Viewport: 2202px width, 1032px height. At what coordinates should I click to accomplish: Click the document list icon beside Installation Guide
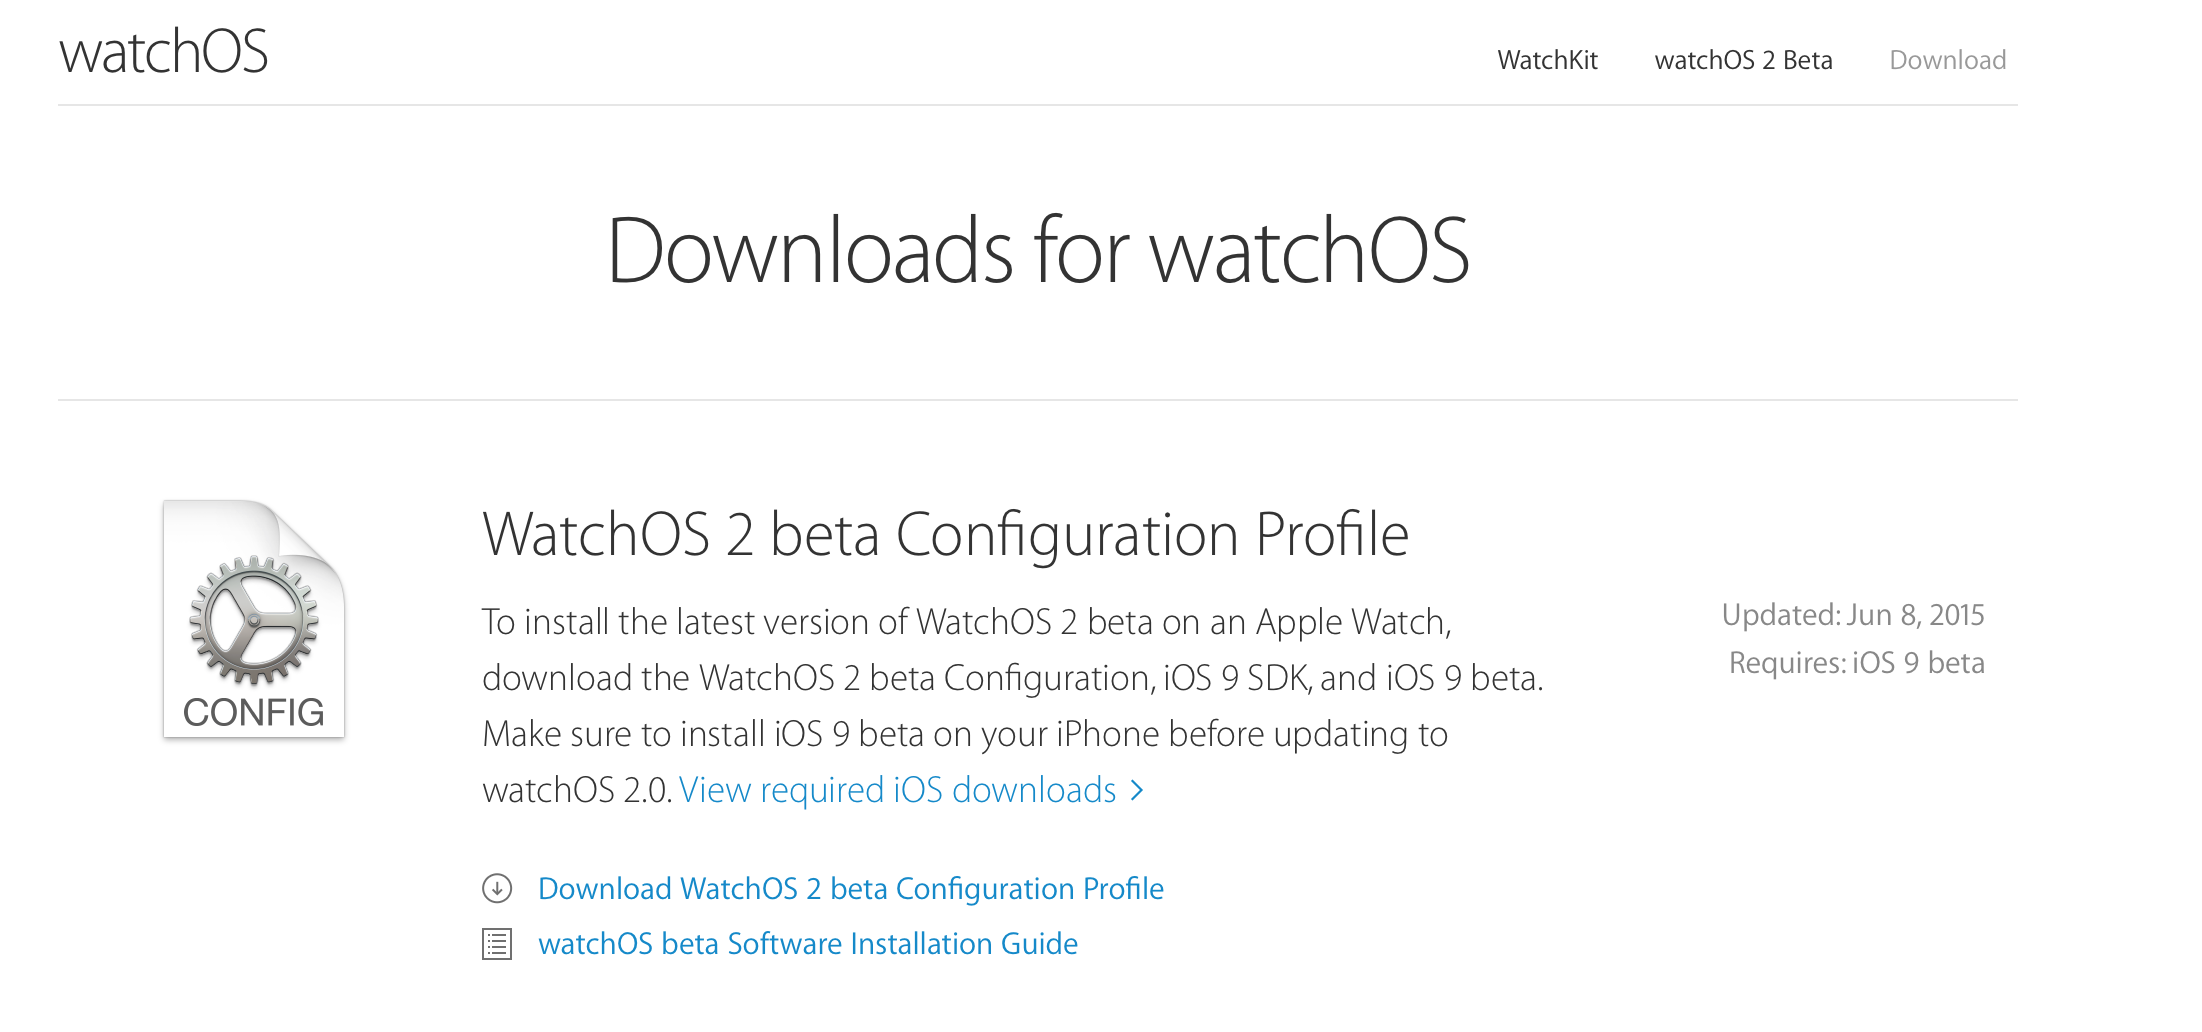(497, 944)
